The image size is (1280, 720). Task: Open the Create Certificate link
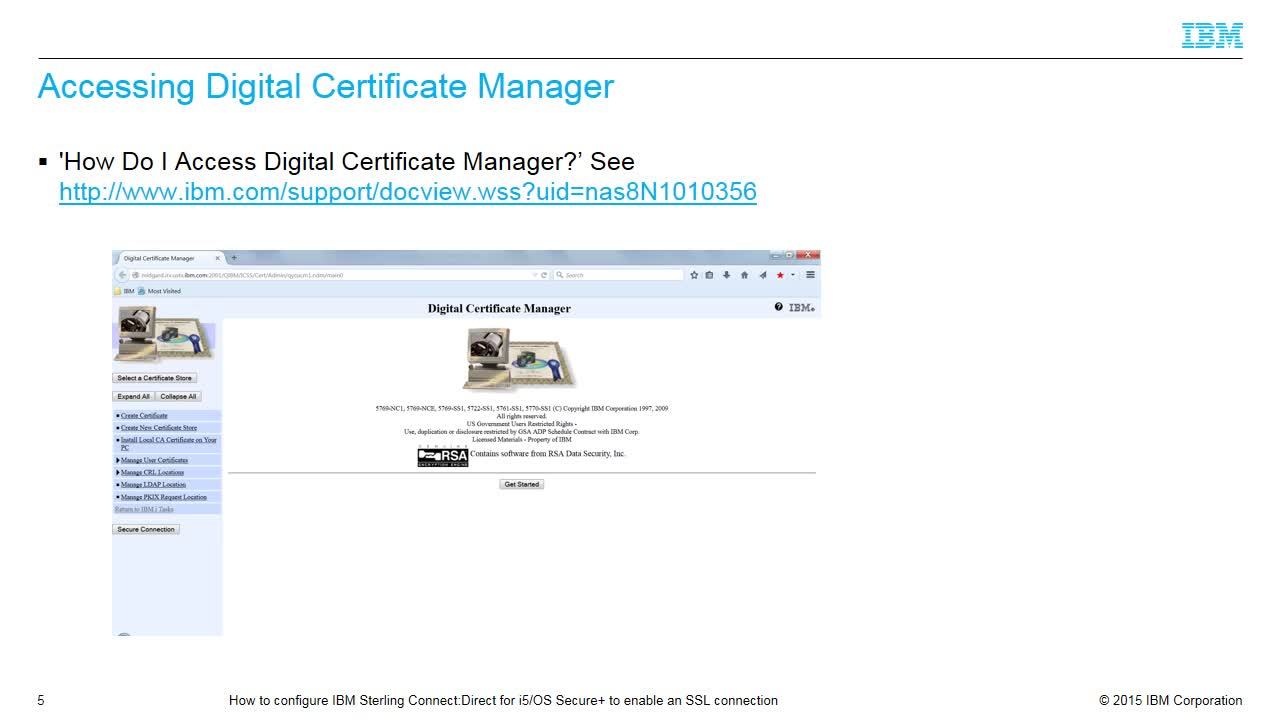144,415
